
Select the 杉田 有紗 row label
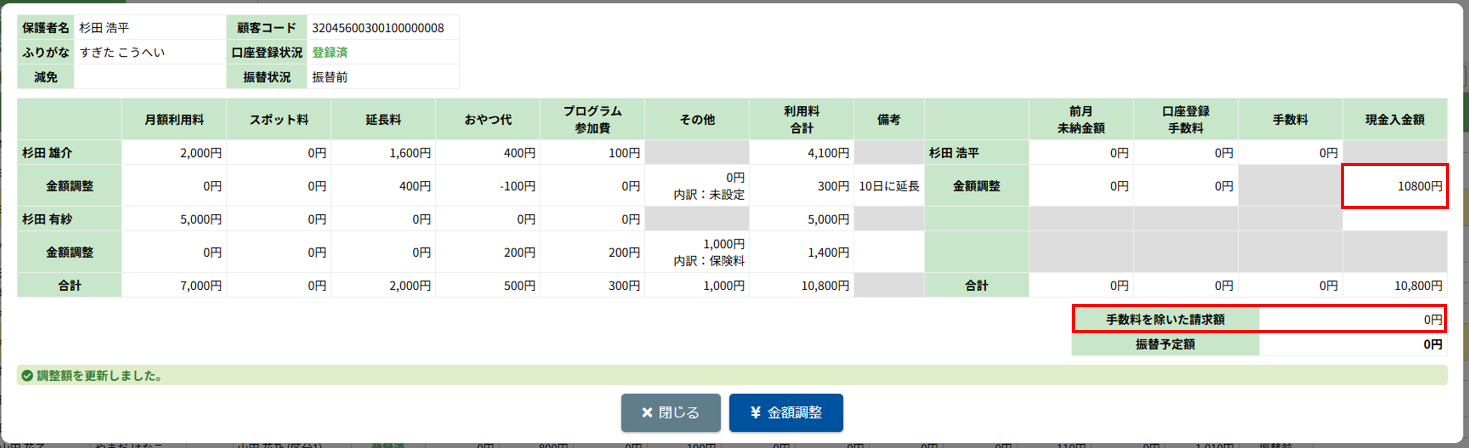48,219
